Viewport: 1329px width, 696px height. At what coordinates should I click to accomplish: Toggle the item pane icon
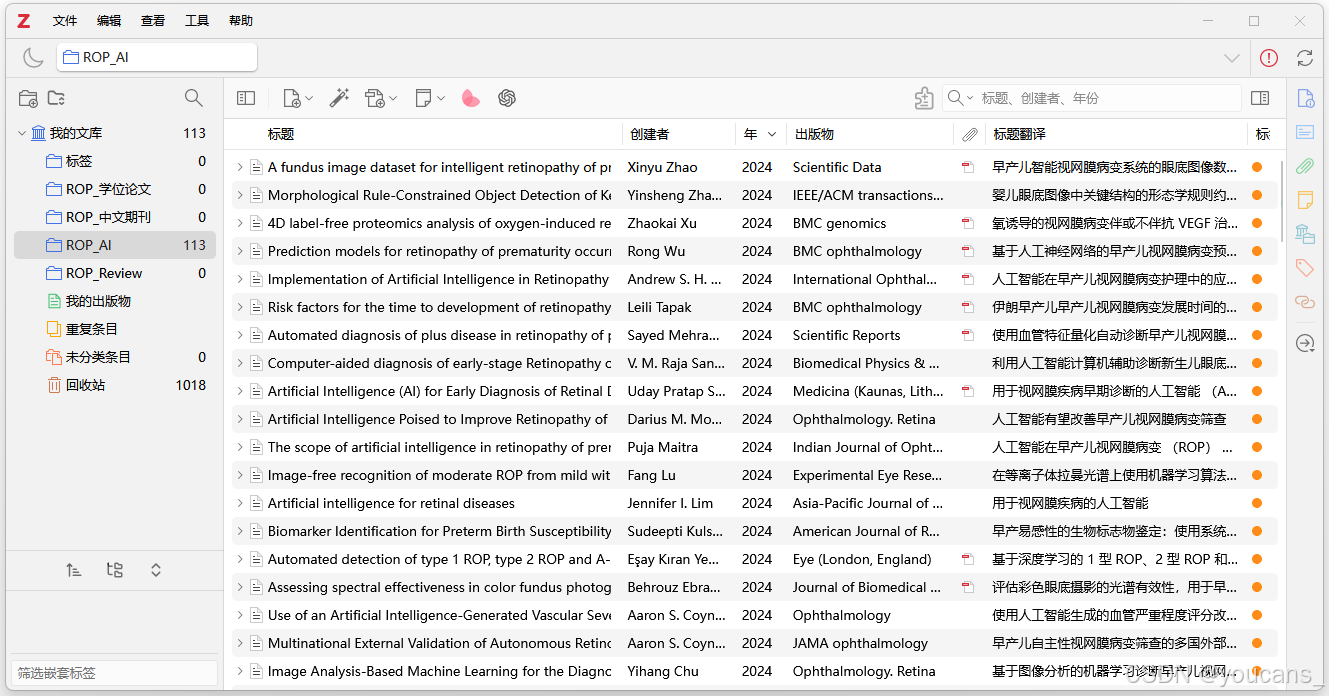1260,98
